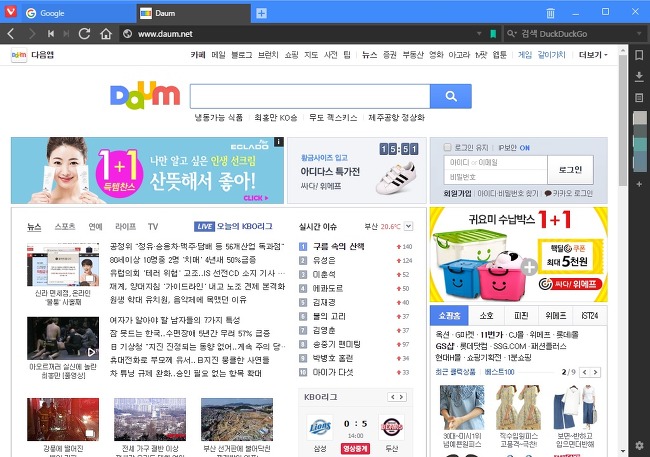Screen dimensions: 650x457
Task: Show previous shopping items page
Action: pyautogui.click(x=585, y=372)
